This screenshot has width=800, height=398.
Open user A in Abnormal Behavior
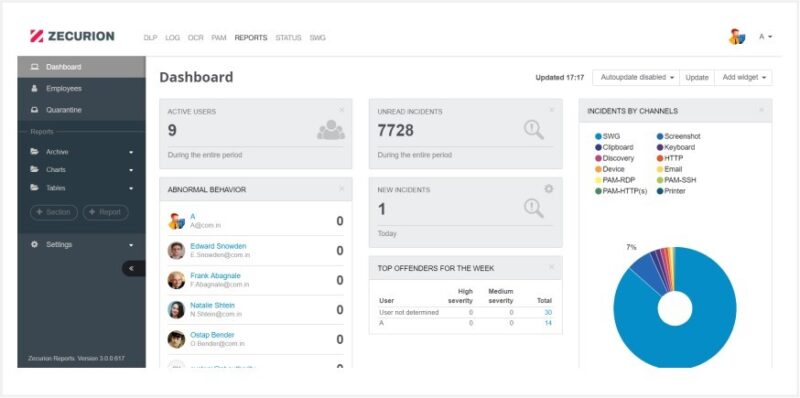193,216
